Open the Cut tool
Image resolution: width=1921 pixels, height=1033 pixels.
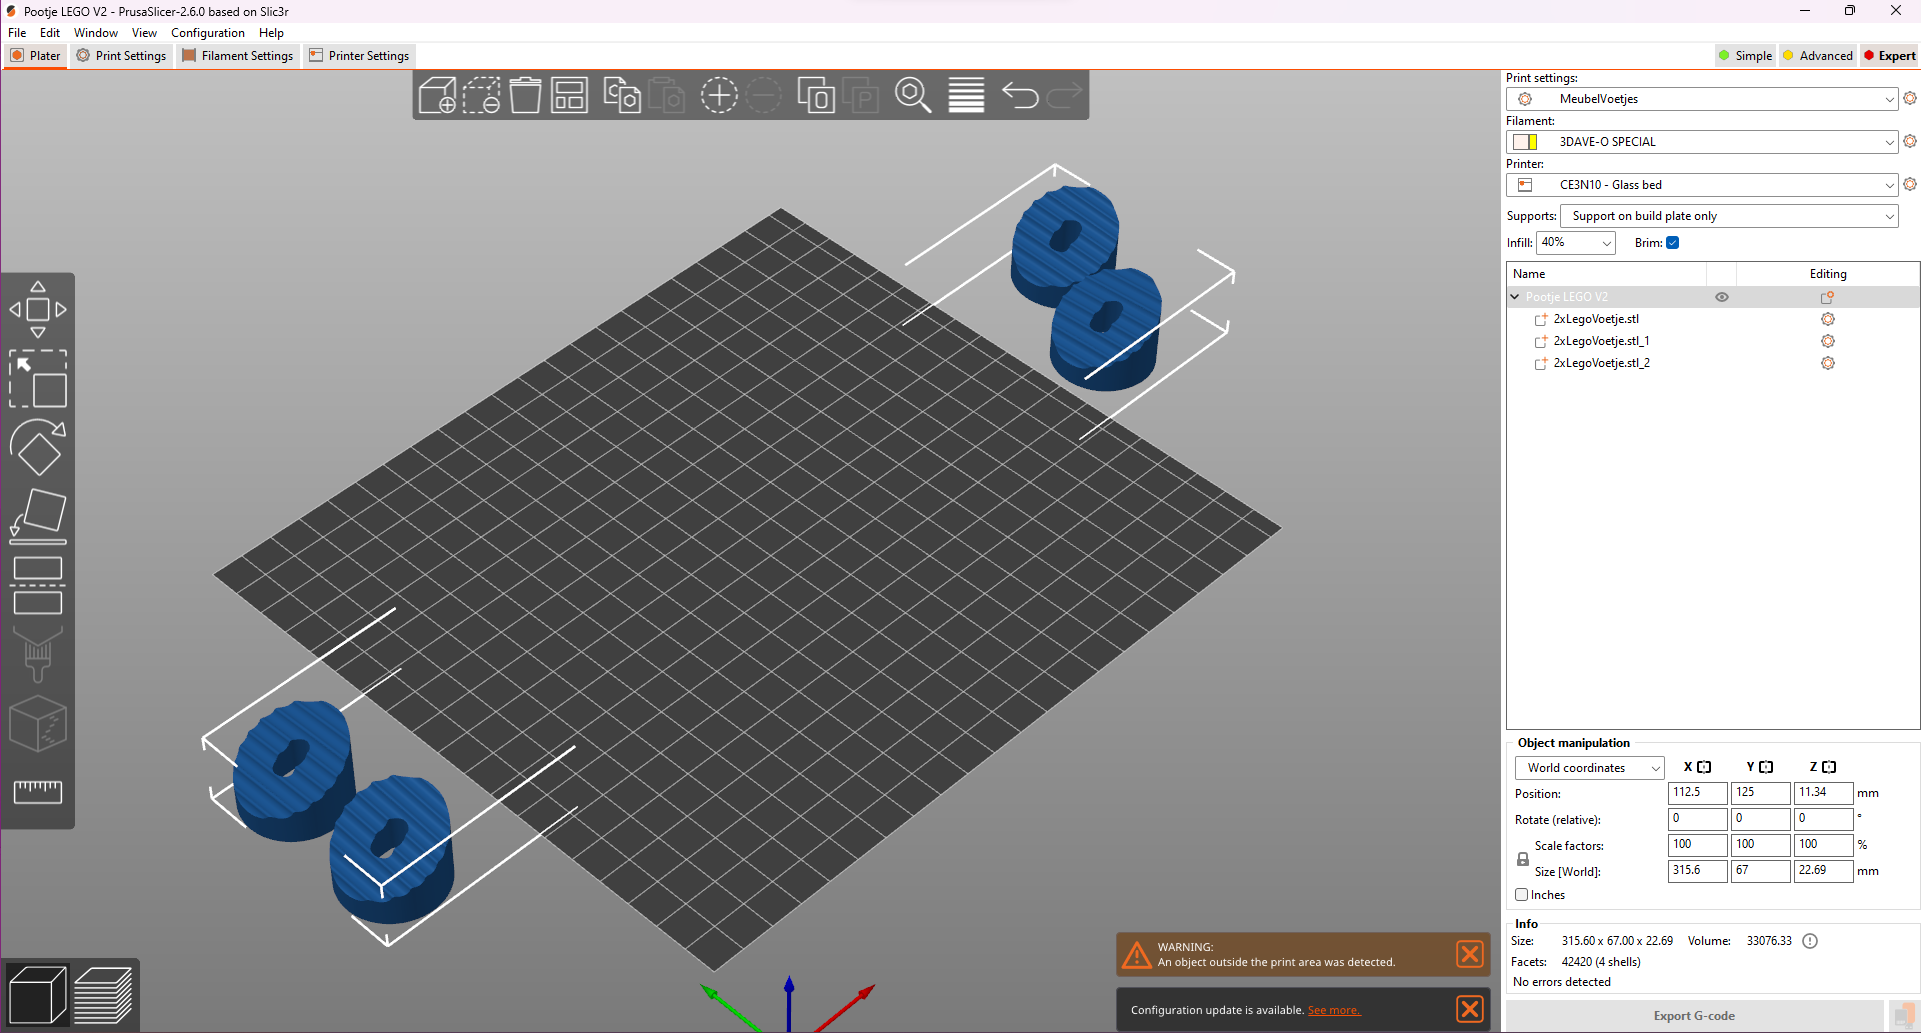click(37, 585)
